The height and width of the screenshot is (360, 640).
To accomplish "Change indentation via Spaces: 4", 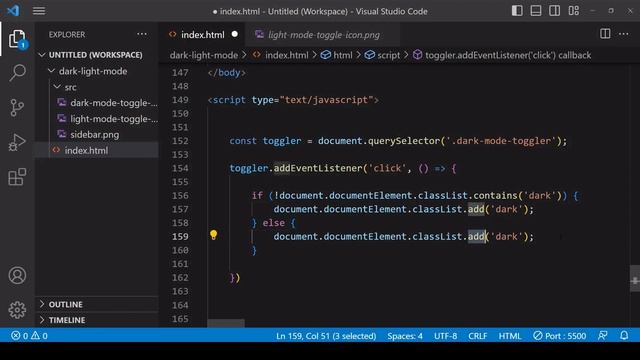I will pyautogui.click(x=405, y=336).
